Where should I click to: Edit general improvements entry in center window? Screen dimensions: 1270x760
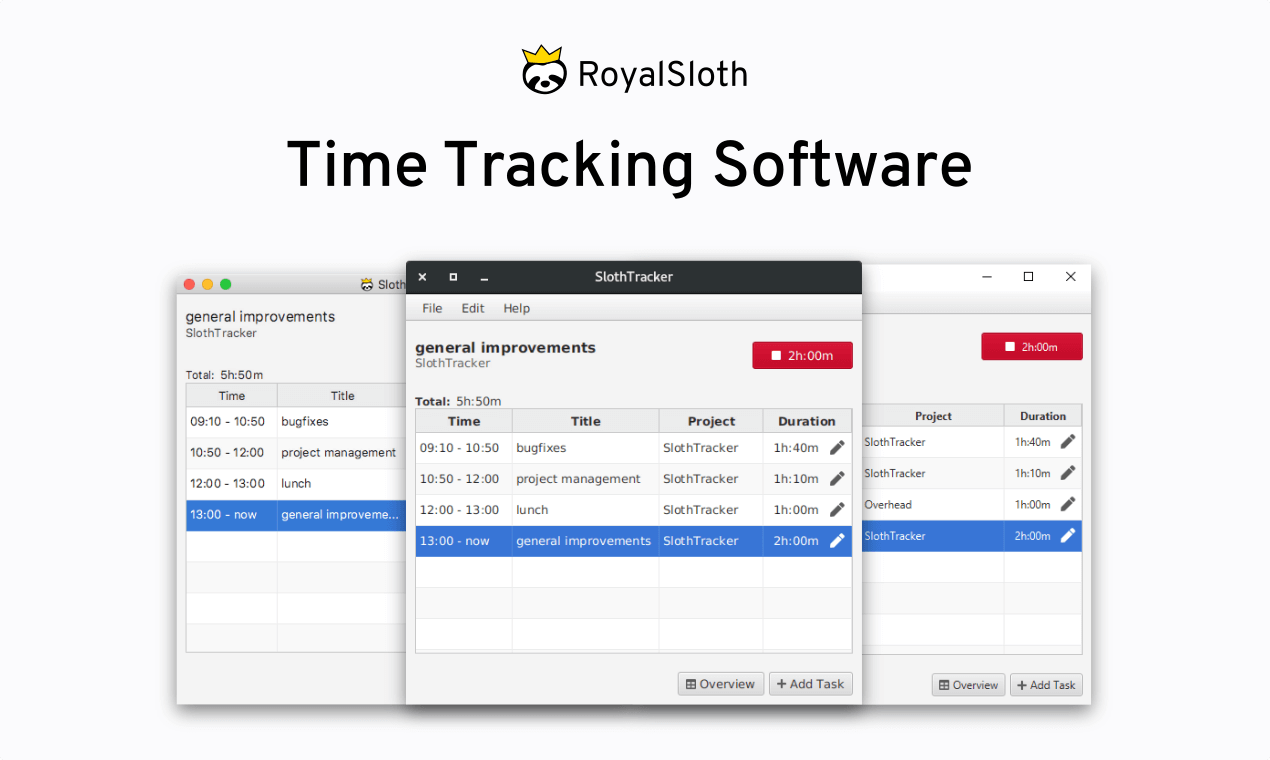point(837,541)
